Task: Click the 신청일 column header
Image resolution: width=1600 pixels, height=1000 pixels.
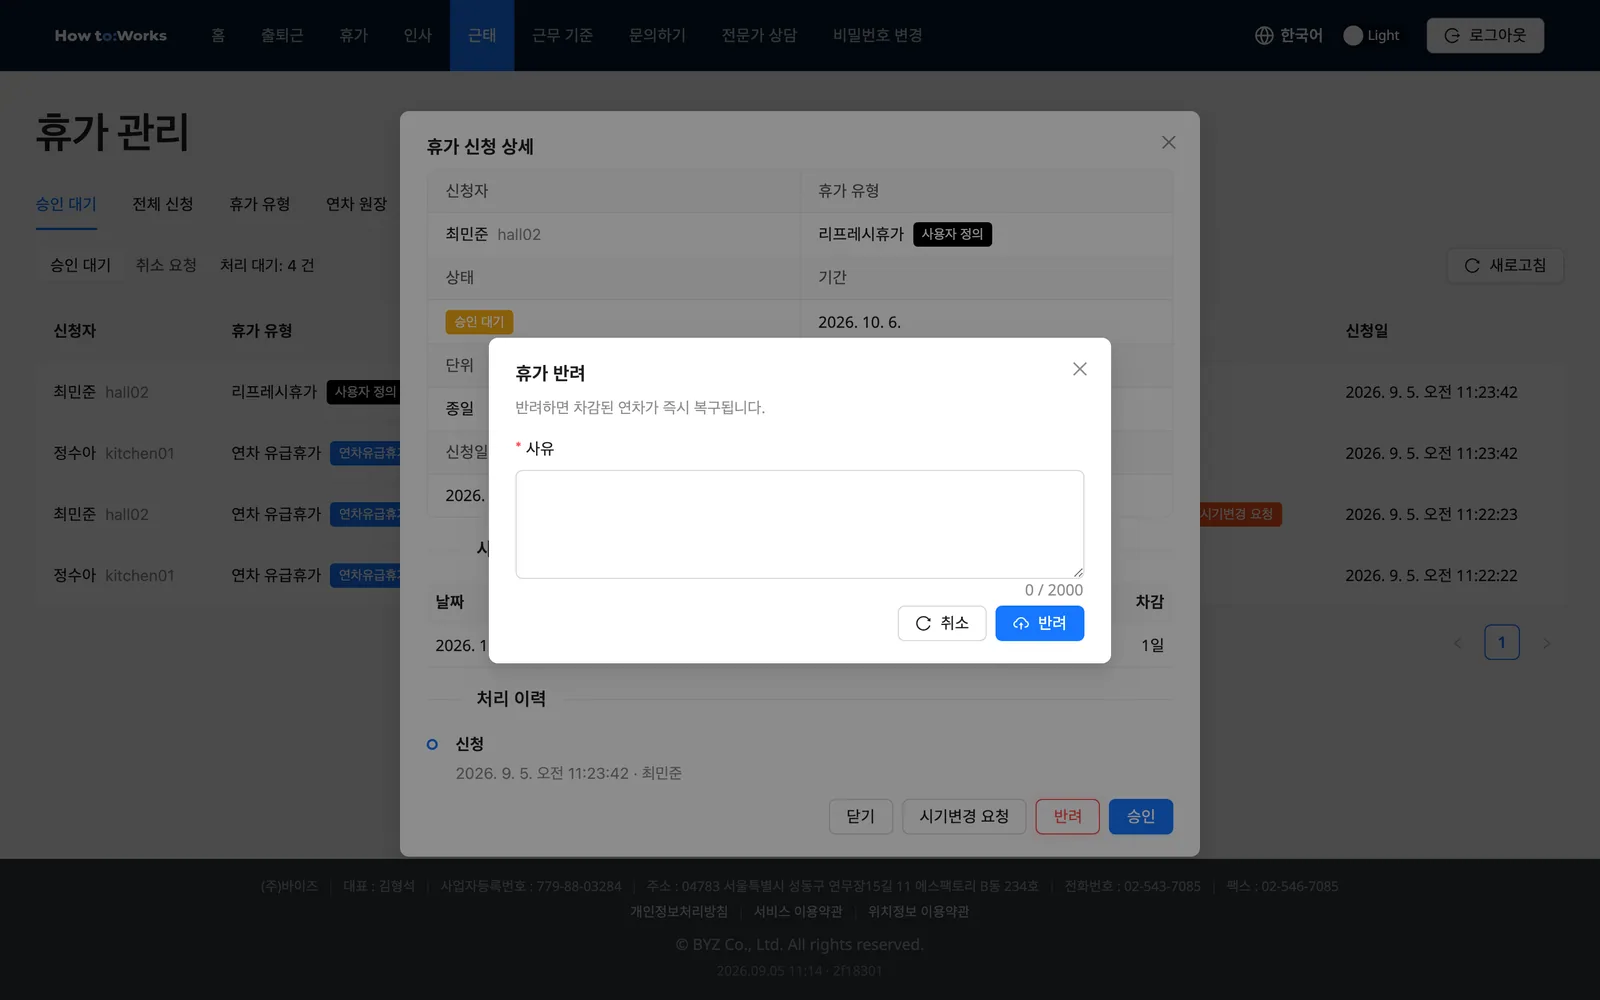Action: pyautogui.click(x=1366, y=331)
